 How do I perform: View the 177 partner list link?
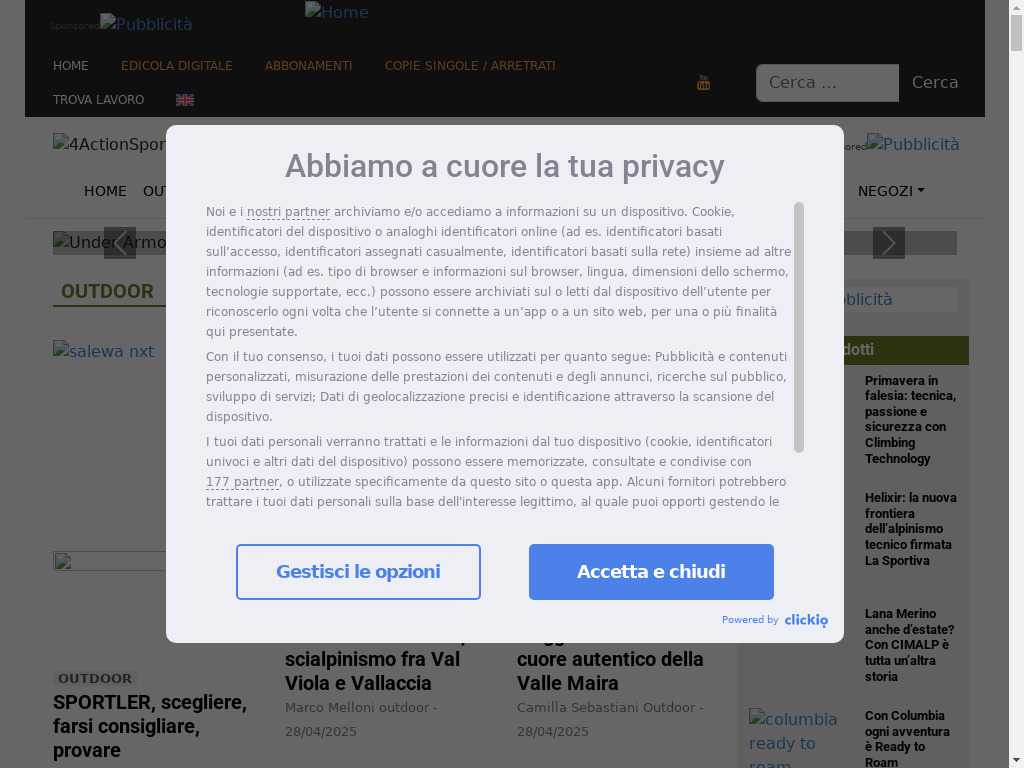pyautogui.click(x=242, y=482)
